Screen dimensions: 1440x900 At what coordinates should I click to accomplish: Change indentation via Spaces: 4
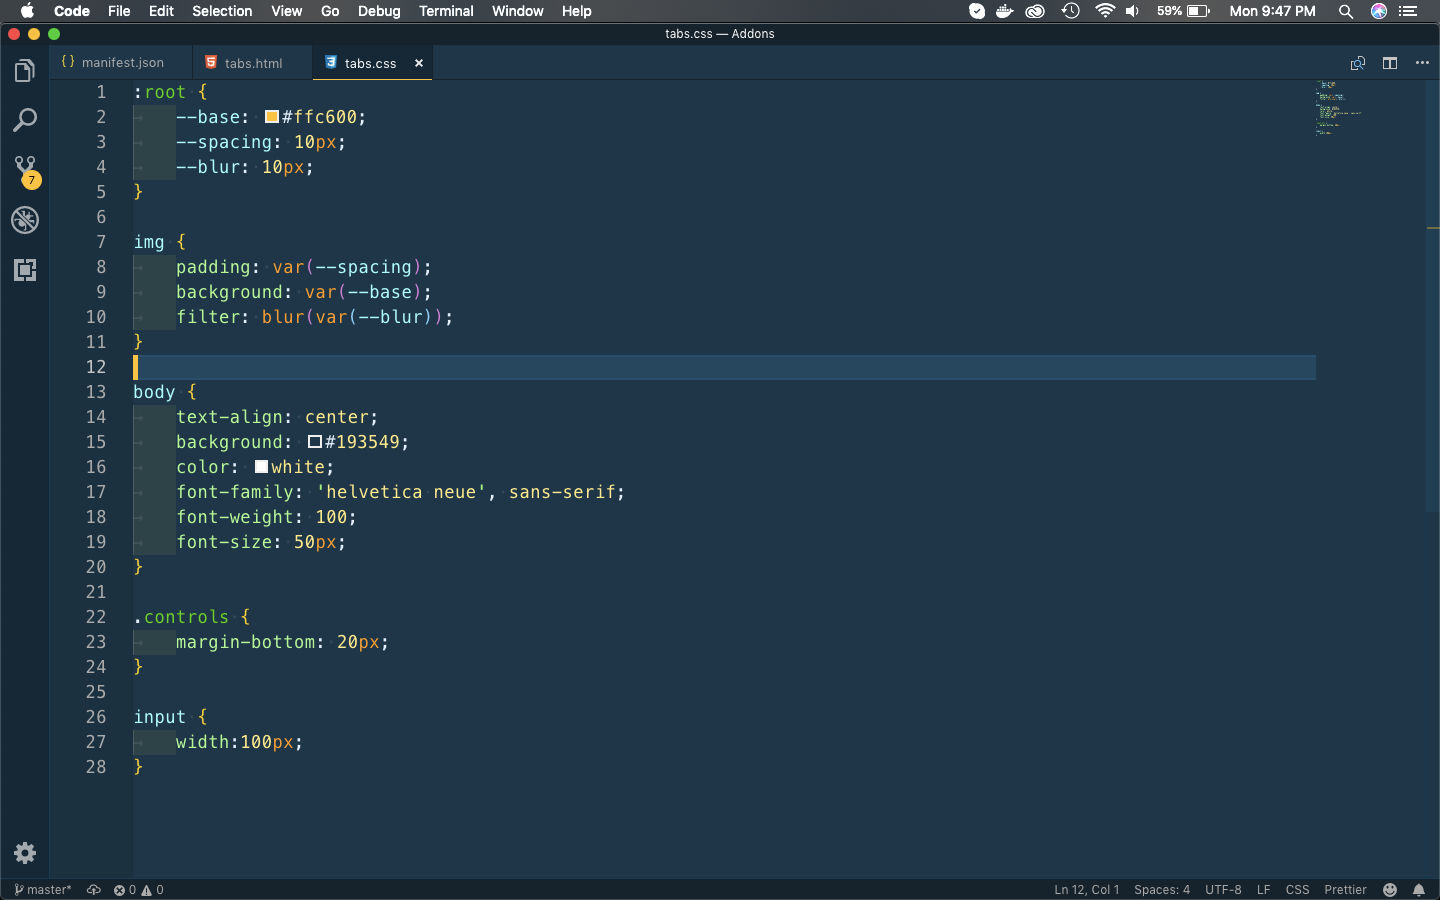coord(1162,890)
